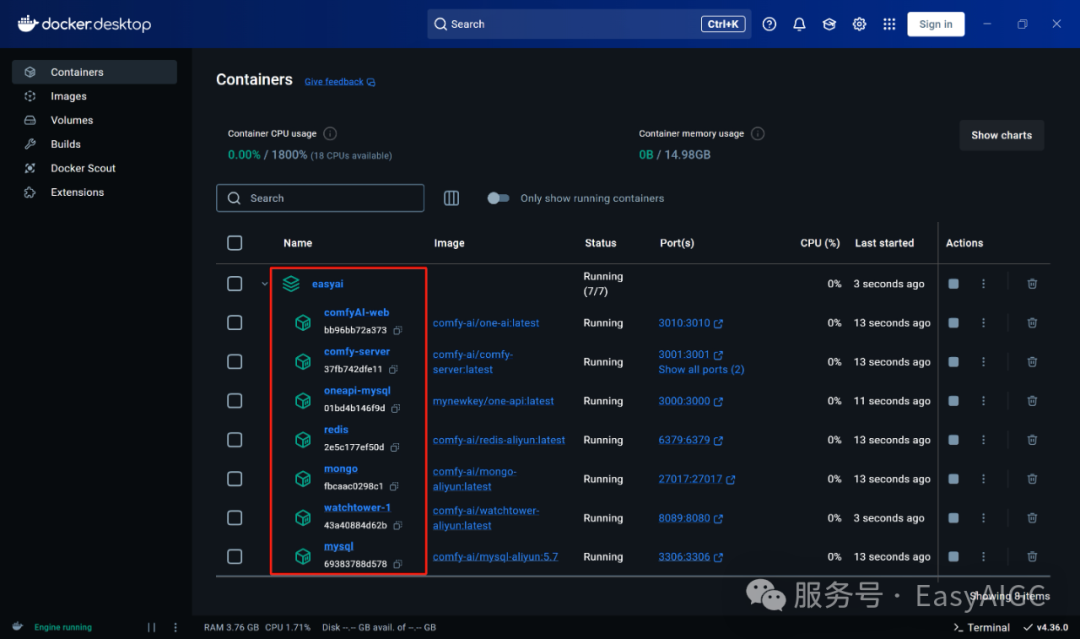Image resolution: width=1080 pixels, height=639 pixels.
Task: Copy container ID 37fb742dfe11
Action: pos(393,369)
